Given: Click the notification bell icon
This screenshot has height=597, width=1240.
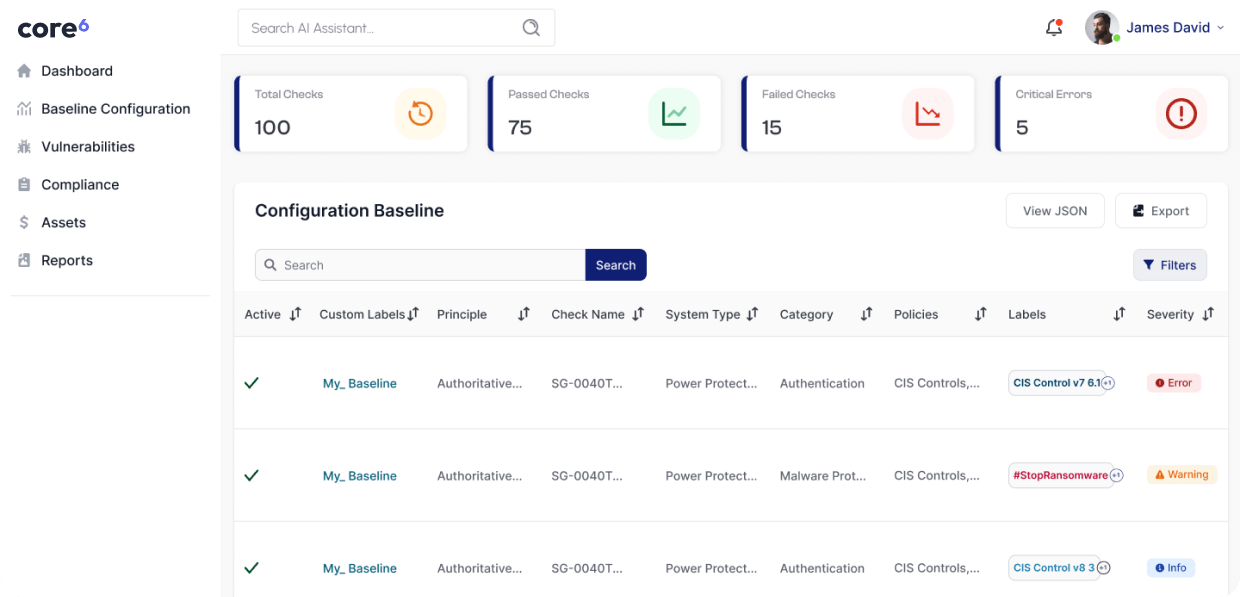Looking at the screenshot, I should pyautogui.click(x=1053, y=28).
